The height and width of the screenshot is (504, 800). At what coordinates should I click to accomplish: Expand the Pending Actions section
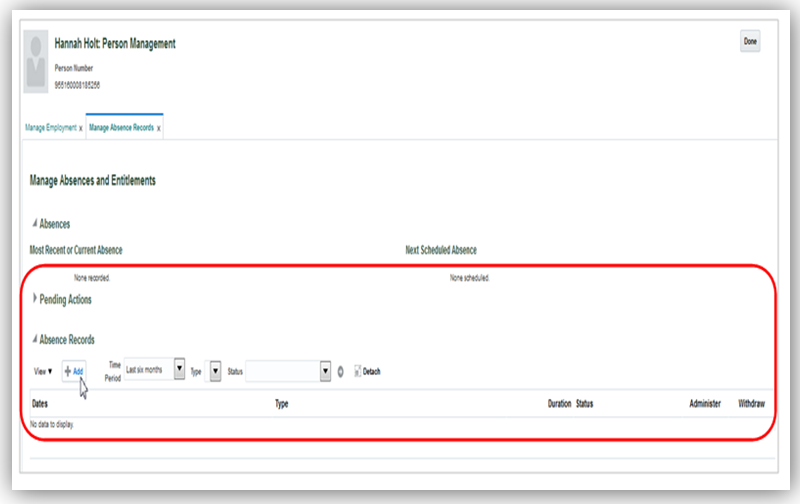(35, 298)
